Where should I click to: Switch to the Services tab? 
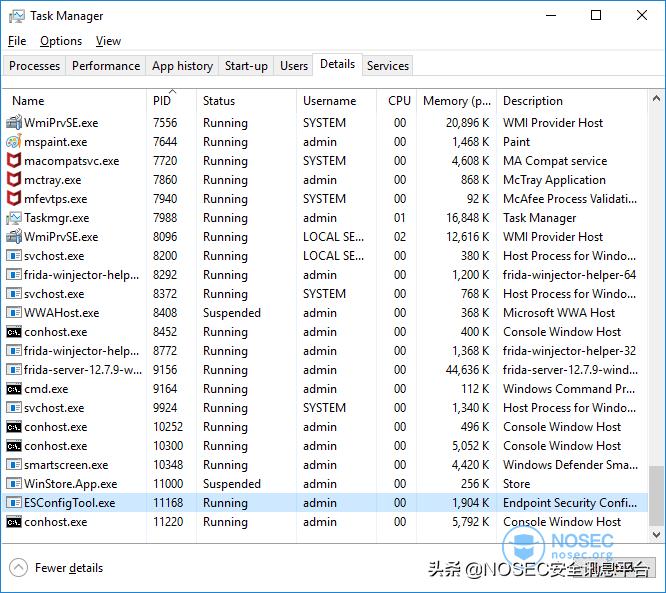[x=387, y=66]
